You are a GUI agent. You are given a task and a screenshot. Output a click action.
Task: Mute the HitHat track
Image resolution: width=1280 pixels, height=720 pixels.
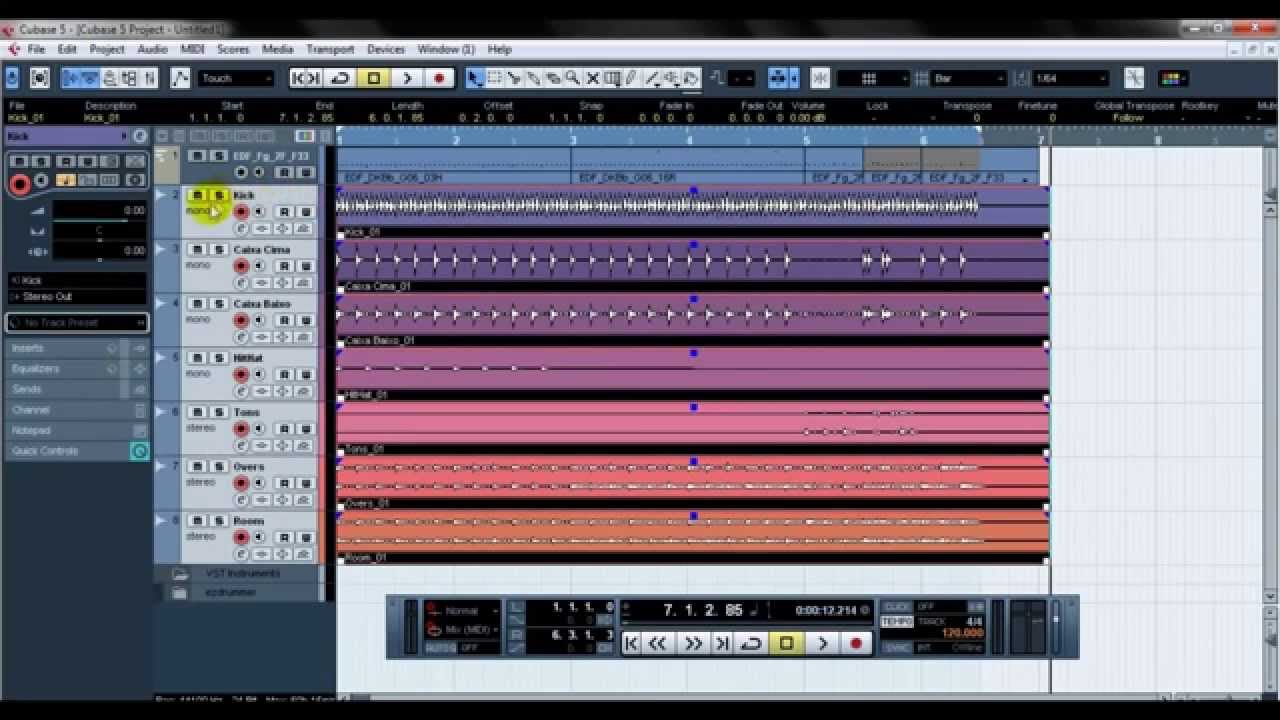click(x=197, y=358)
